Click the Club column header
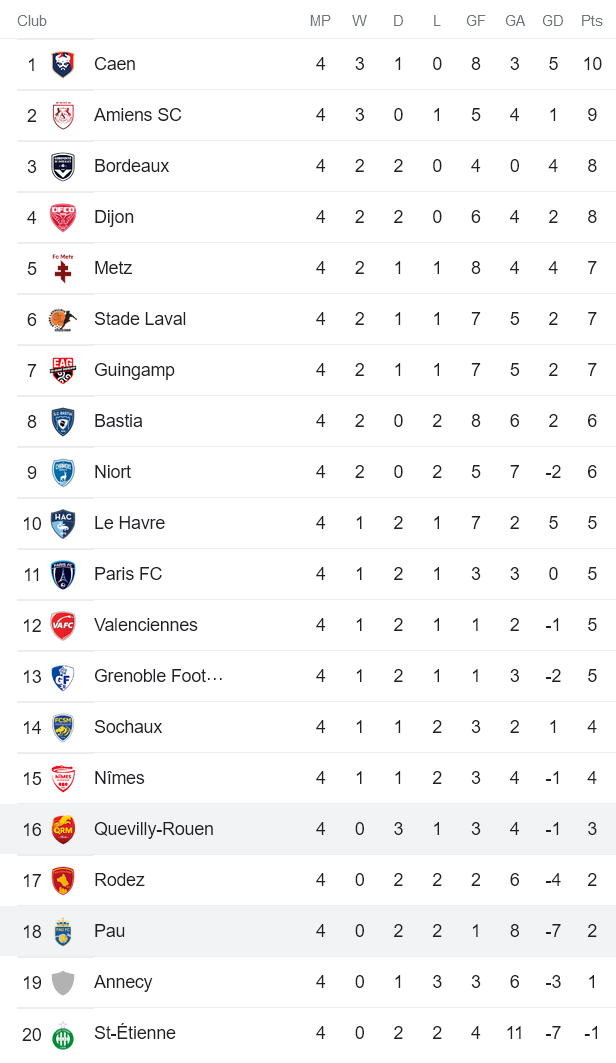Viewport: 616px width, 1063px height. (x=32, y=21)
